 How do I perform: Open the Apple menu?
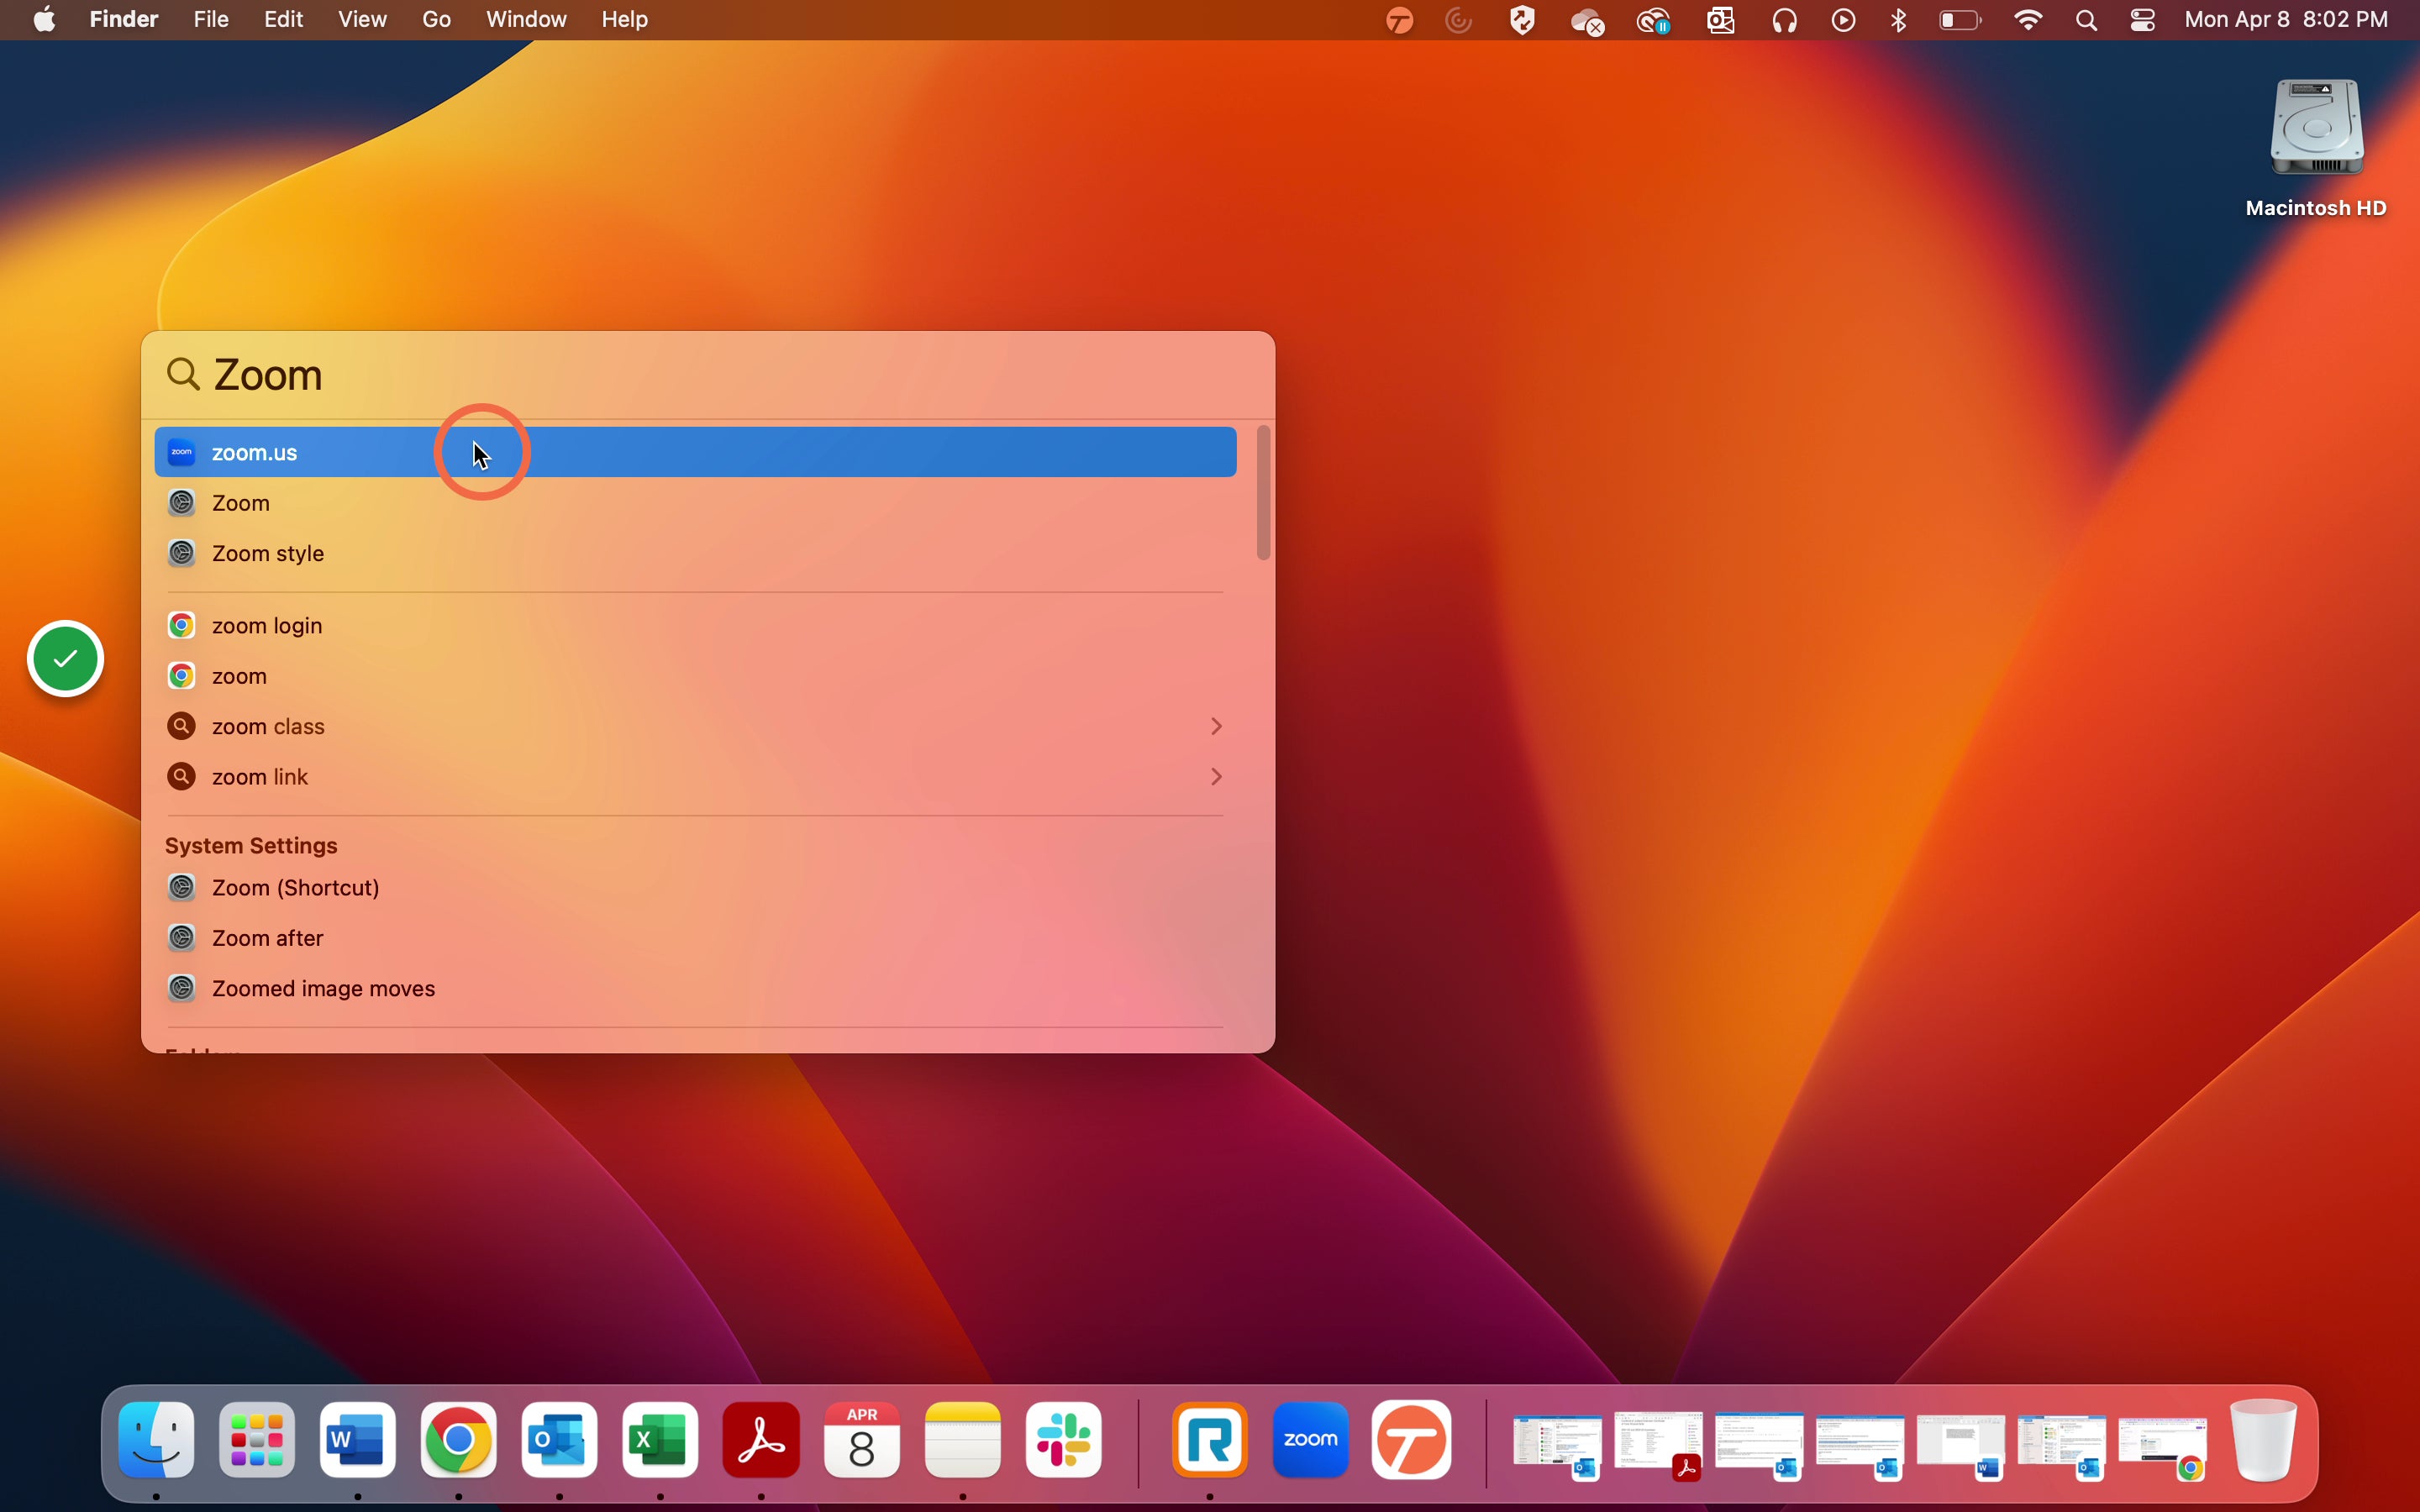[44, 20]
